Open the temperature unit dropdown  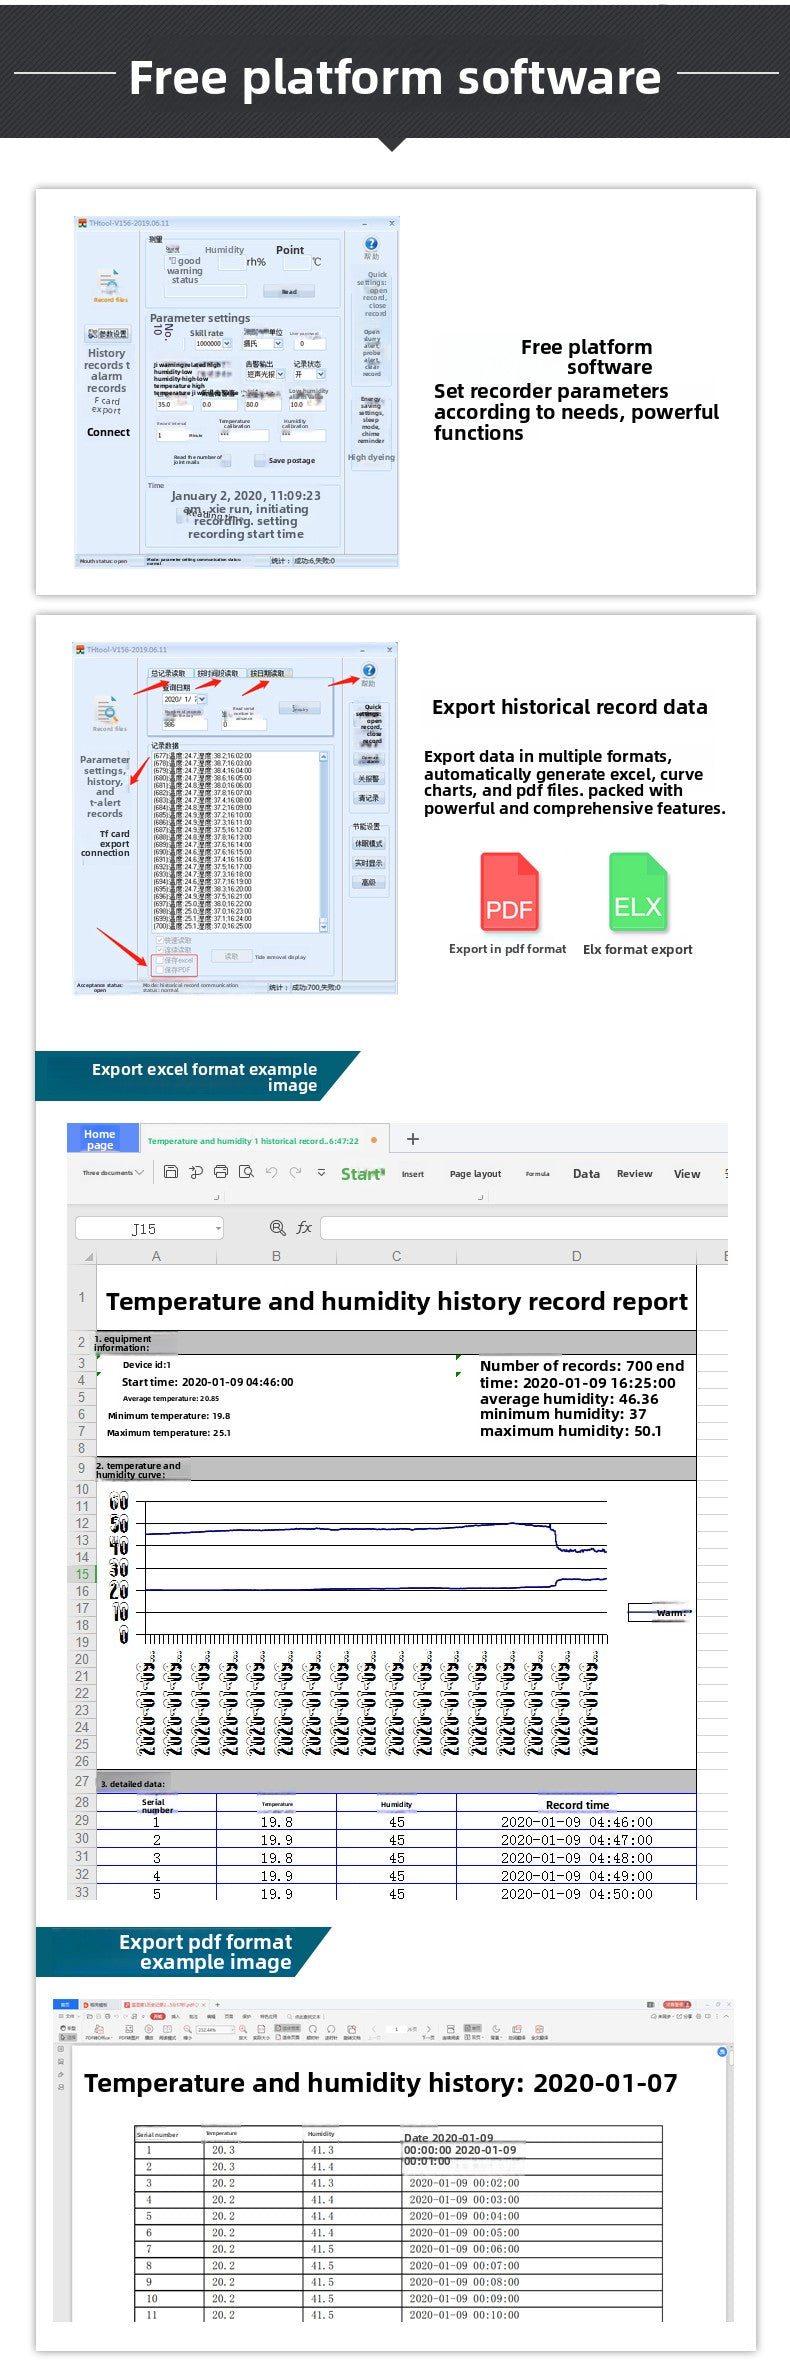point(278,343)
